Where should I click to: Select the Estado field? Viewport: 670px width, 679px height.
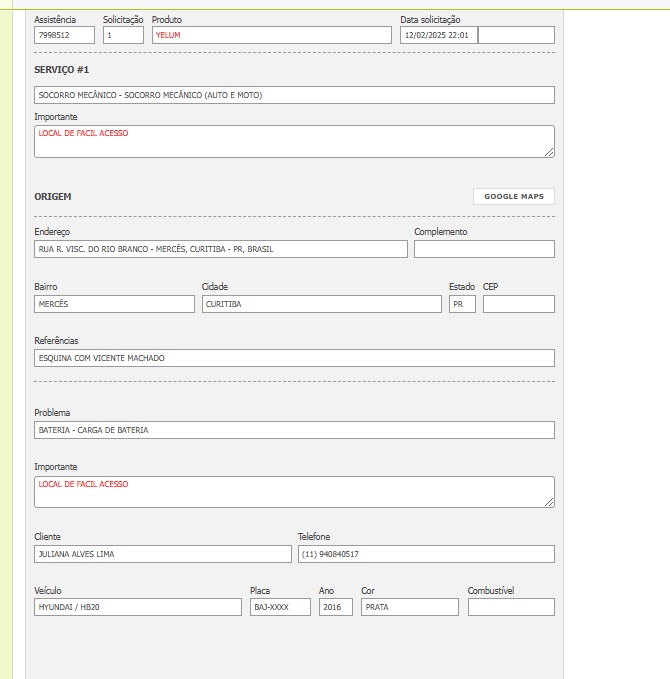[x=461, y=304]
